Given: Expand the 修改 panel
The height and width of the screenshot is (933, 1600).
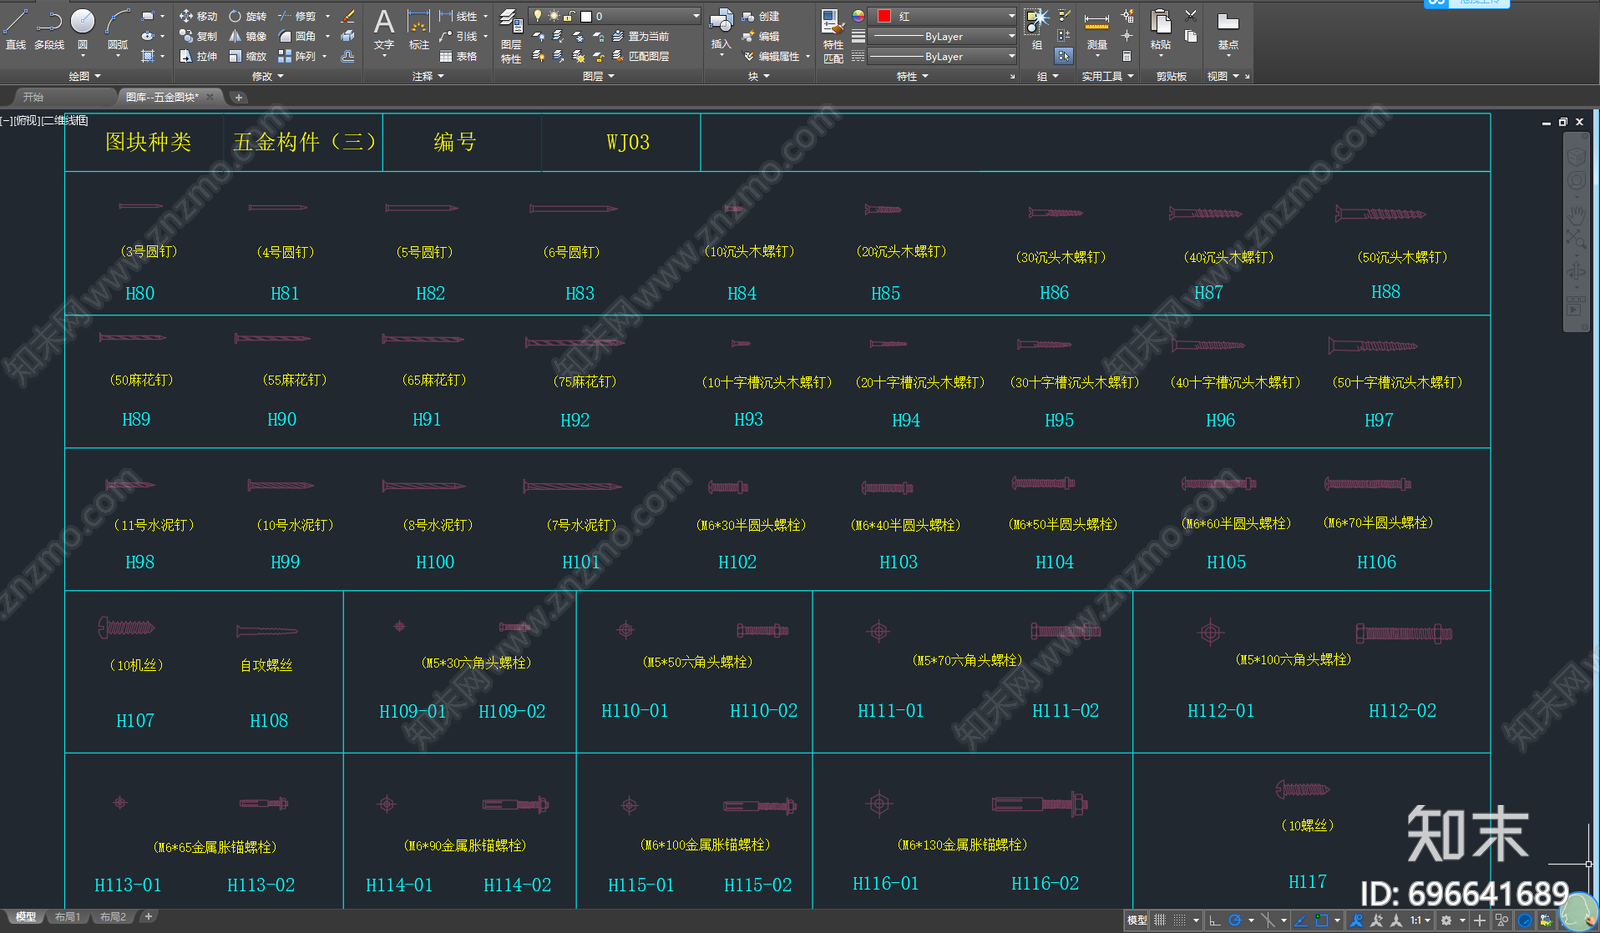Looking at the screenshot, I should tap(267, 76).
